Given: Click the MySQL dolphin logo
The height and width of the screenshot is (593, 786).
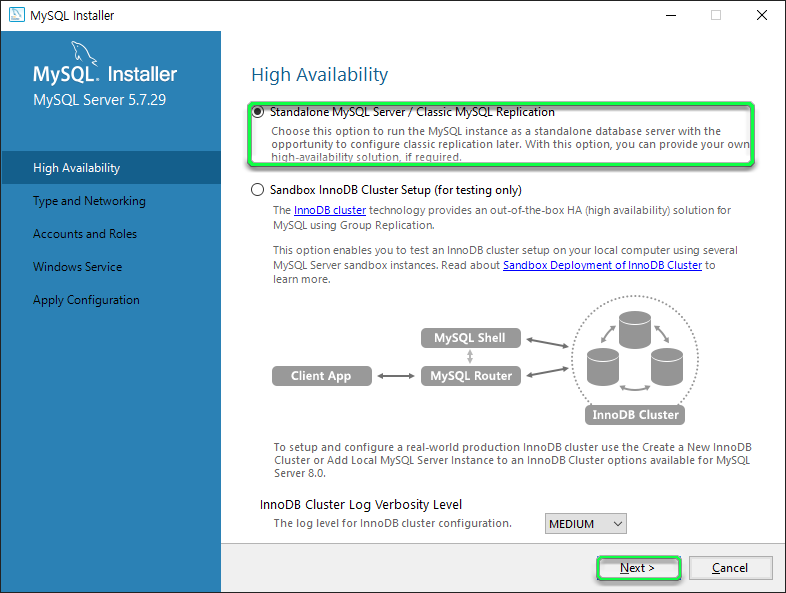Looking at the screenshot, I should coord(84,53).
